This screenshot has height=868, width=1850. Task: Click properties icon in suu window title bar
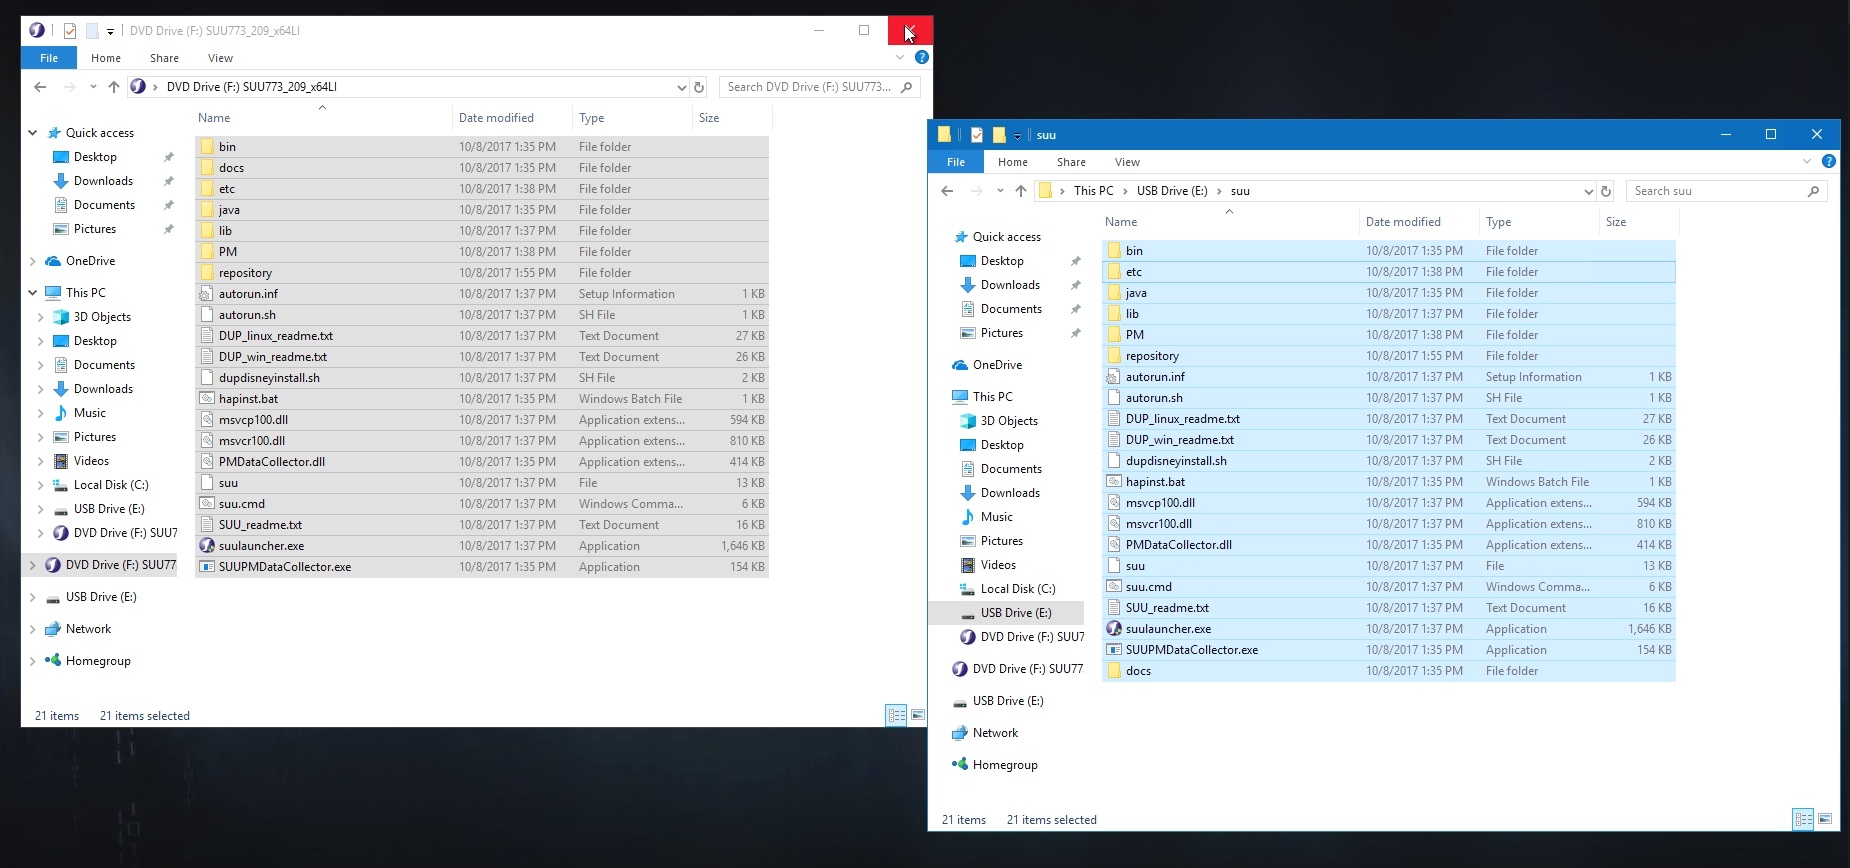tap(977, 135)
